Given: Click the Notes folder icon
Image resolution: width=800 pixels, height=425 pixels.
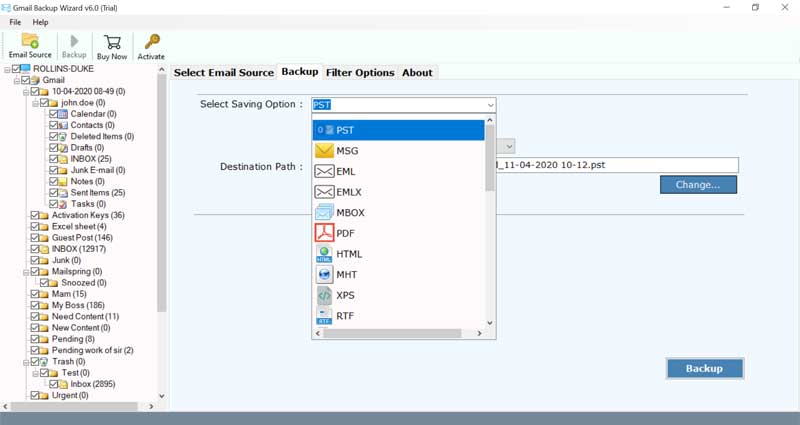Looking at the screenshot, I should tap(63, 181).
